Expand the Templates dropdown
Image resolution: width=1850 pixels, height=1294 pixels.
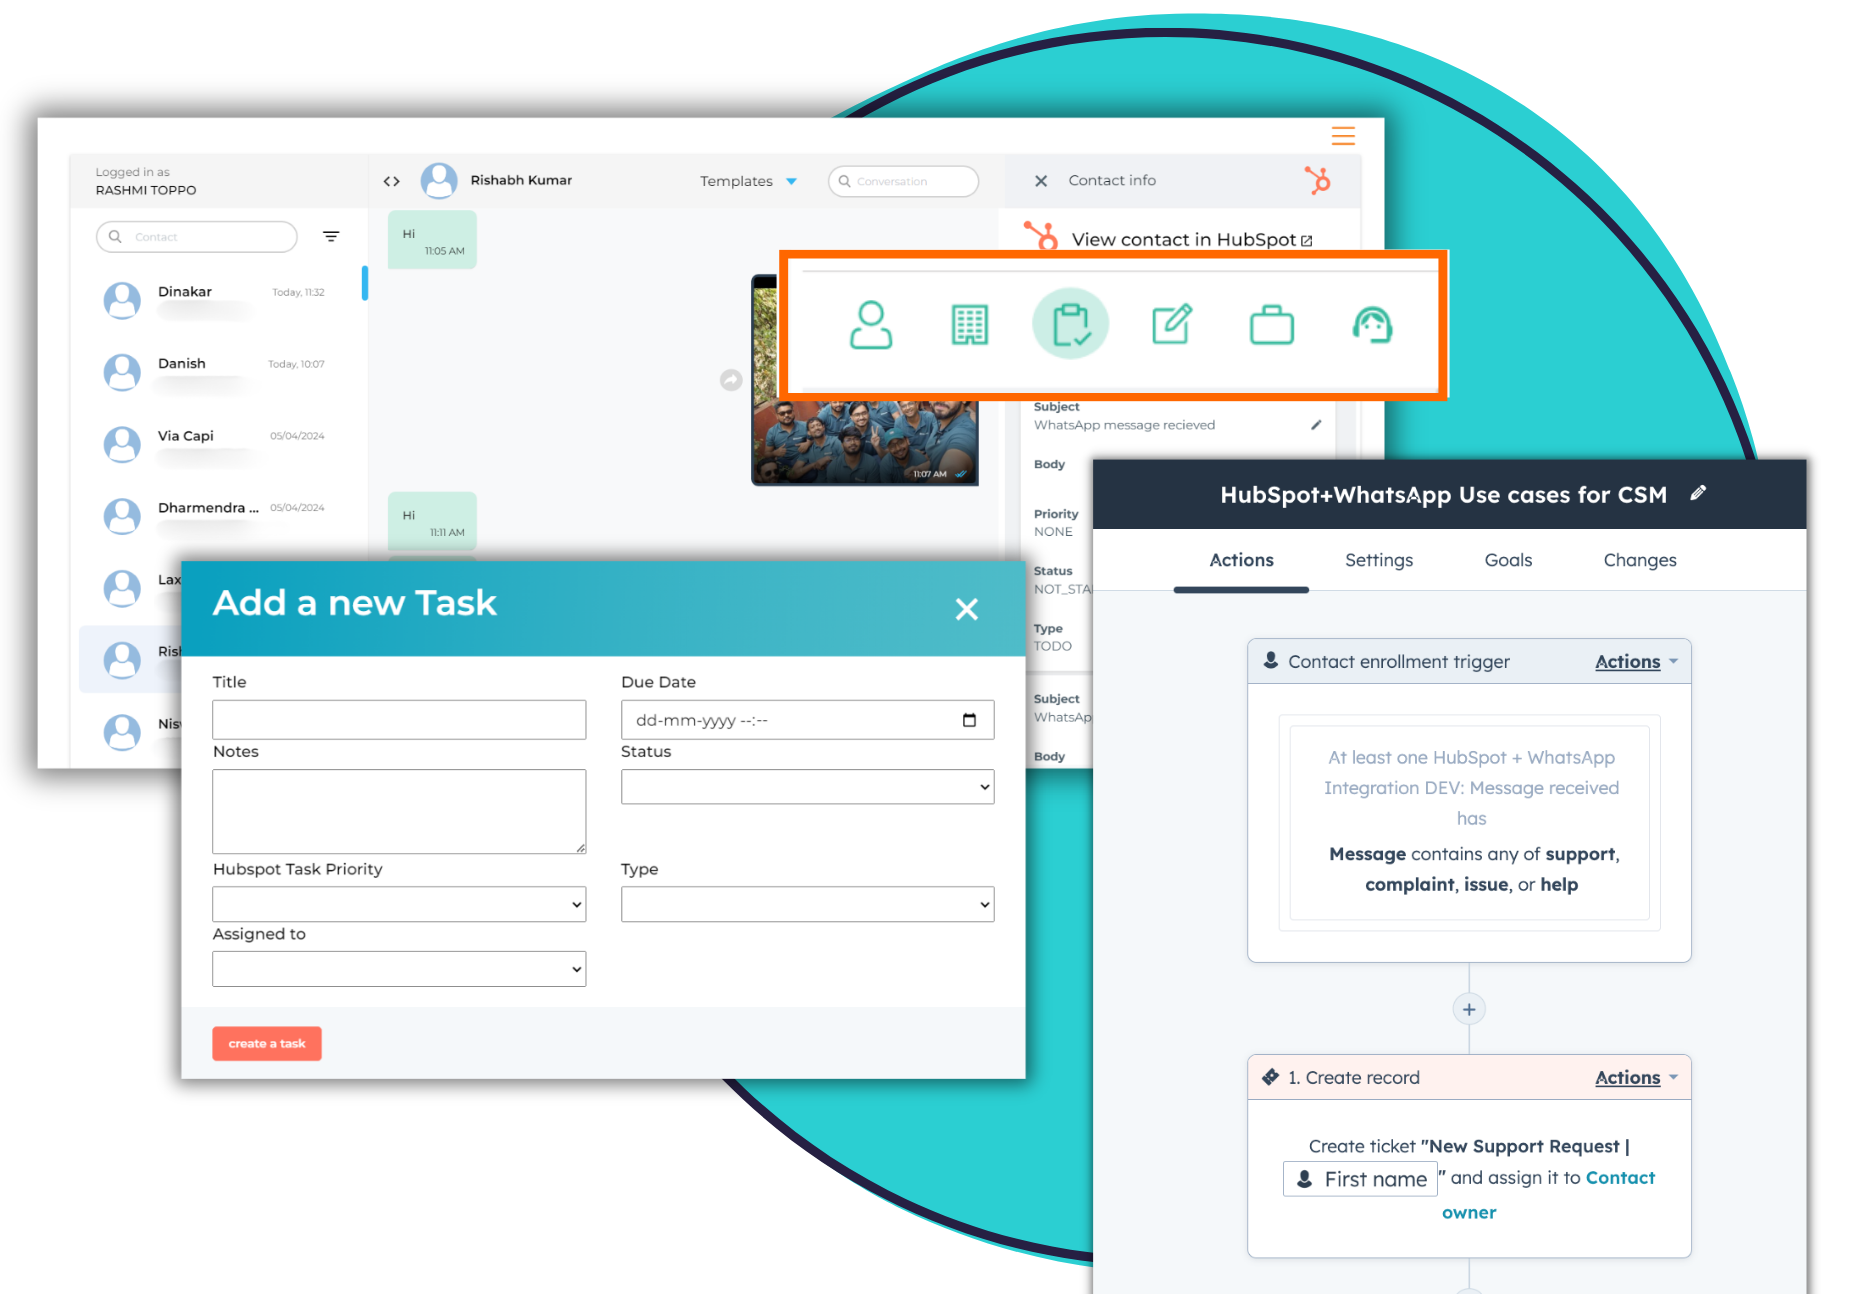[x=748, y=181]
